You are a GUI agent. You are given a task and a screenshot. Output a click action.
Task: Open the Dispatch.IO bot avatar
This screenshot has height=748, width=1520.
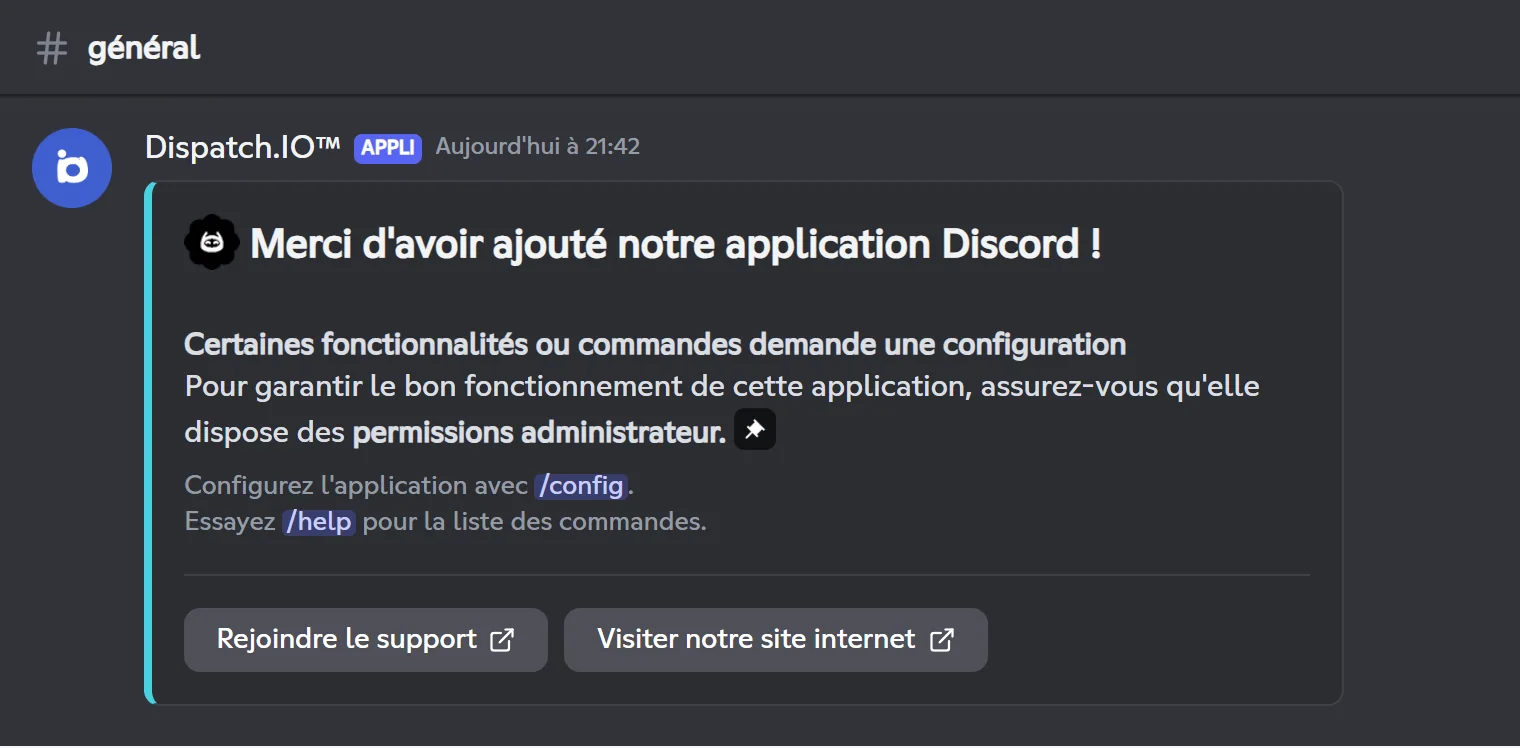coord(72,168)
